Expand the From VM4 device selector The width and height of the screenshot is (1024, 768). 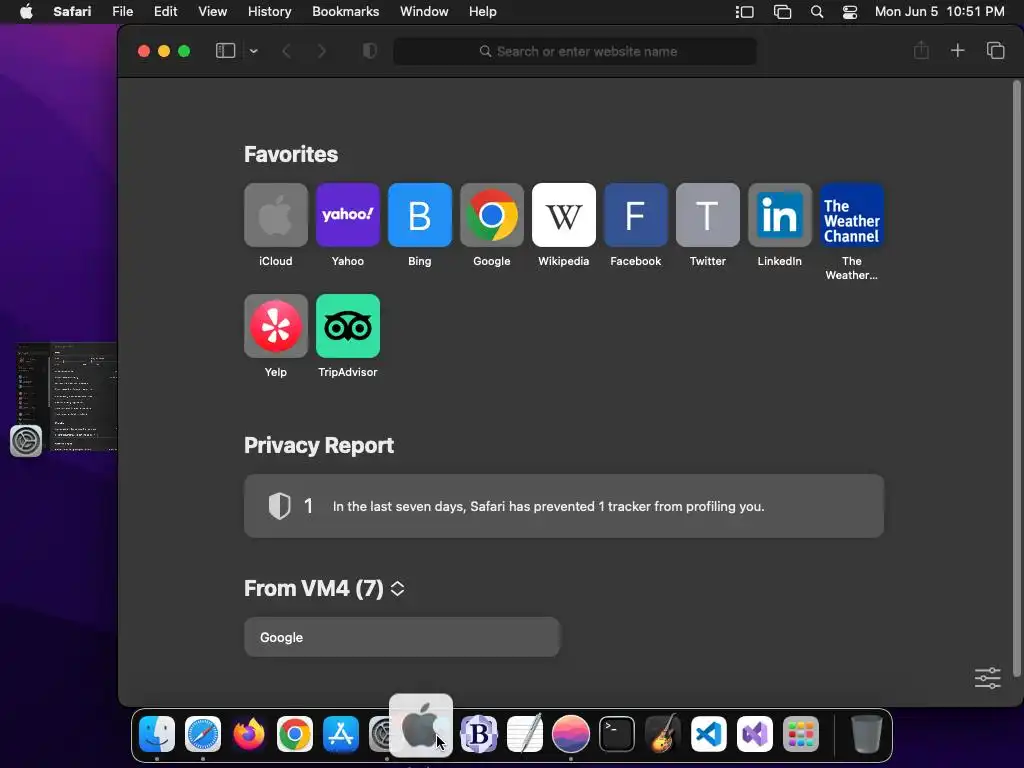[397, 588]
